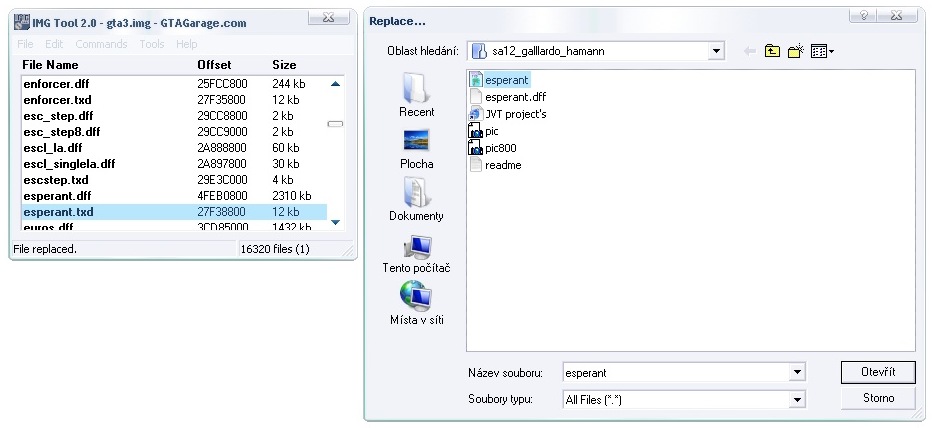Click the Storno cancel button
The height and width of the screenshot is (428, 933).
(877, 398)
